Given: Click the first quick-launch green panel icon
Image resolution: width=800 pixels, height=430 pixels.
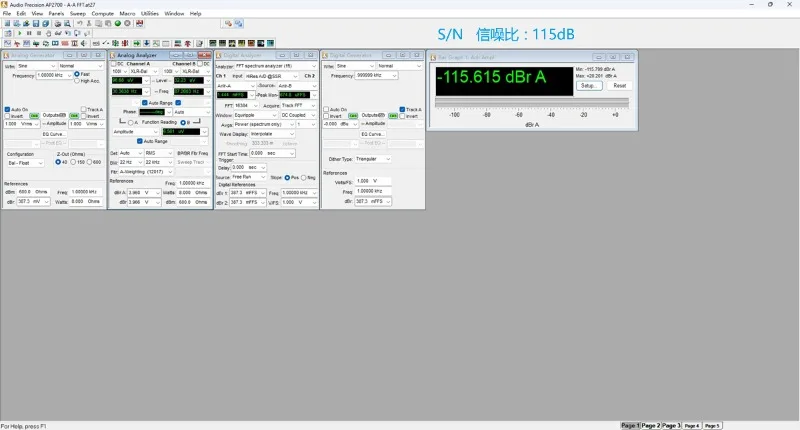Looking at the screenshot, I should tap(213, 43).
